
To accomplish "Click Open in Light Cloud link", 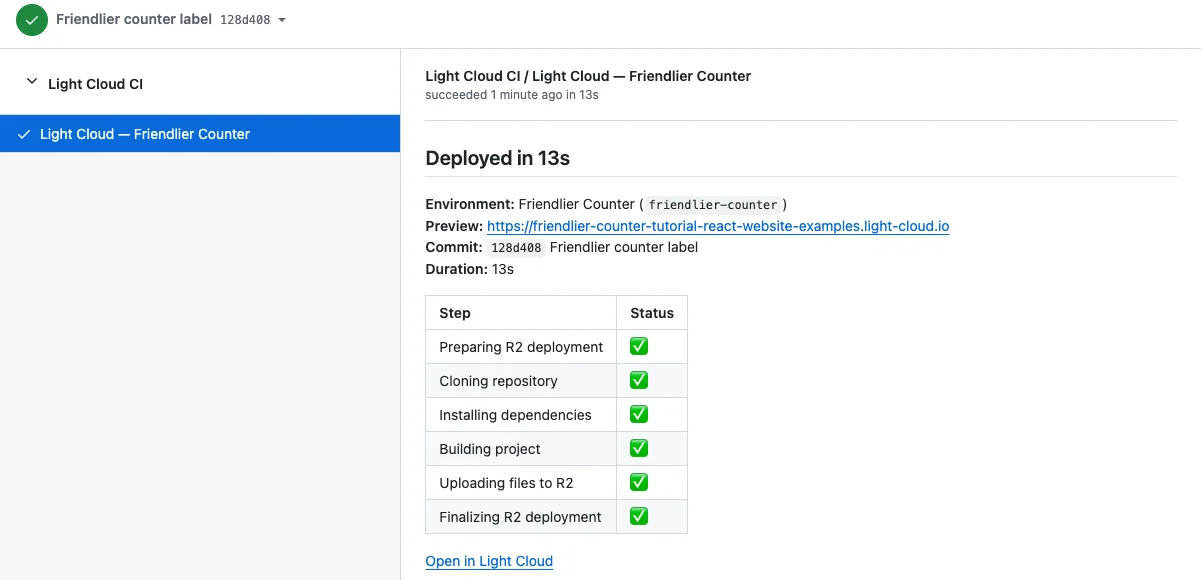I will click(x=489, y=561).
